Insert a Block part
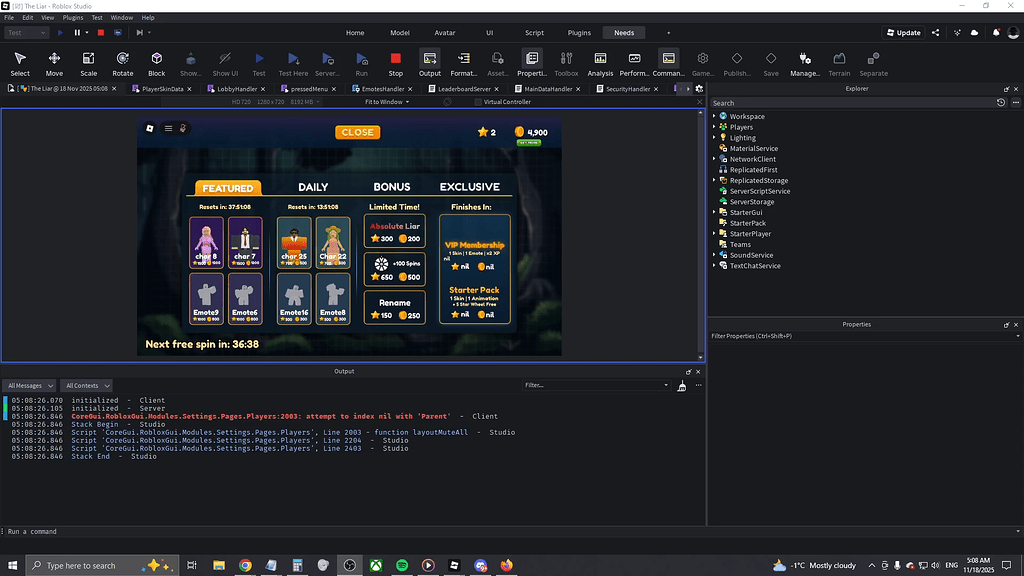1024x576 pixels. [x=155, y=63]
